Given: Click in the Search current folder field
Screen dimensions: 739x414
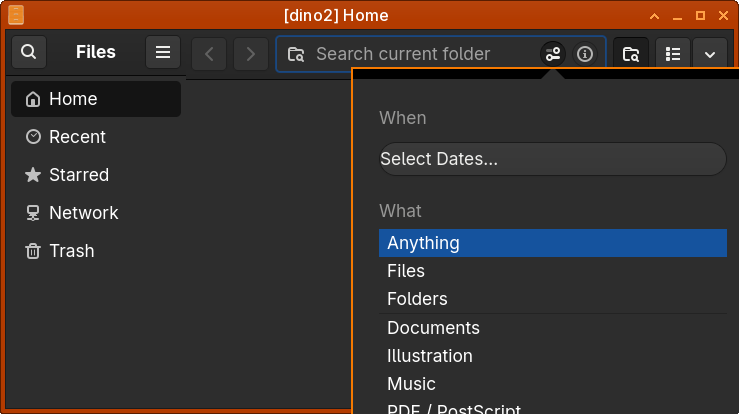Looking at the screenshot, I should click(420, 54).
